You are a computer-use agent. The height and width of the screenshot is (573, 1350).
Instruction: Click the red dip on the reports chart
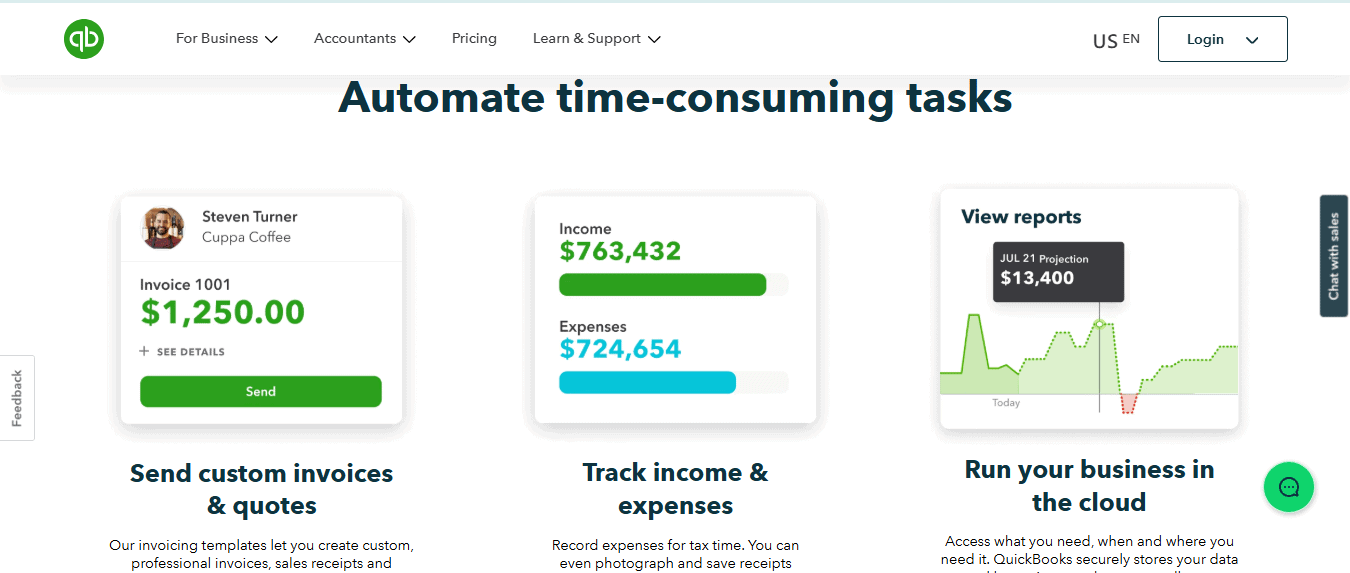1129,402
